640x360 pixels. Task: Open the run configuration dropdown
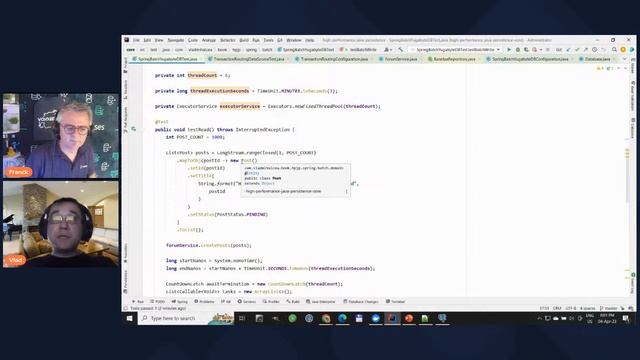tap(456, 49)
